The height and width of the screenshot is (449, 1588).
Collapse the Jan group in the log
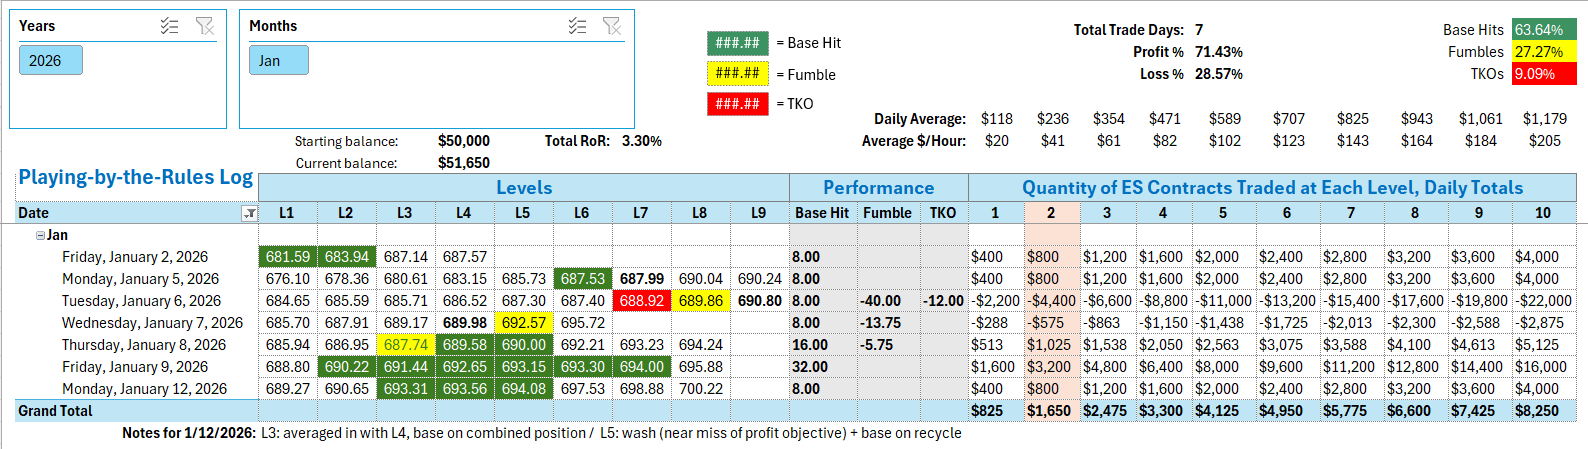(x=40, y=236)
